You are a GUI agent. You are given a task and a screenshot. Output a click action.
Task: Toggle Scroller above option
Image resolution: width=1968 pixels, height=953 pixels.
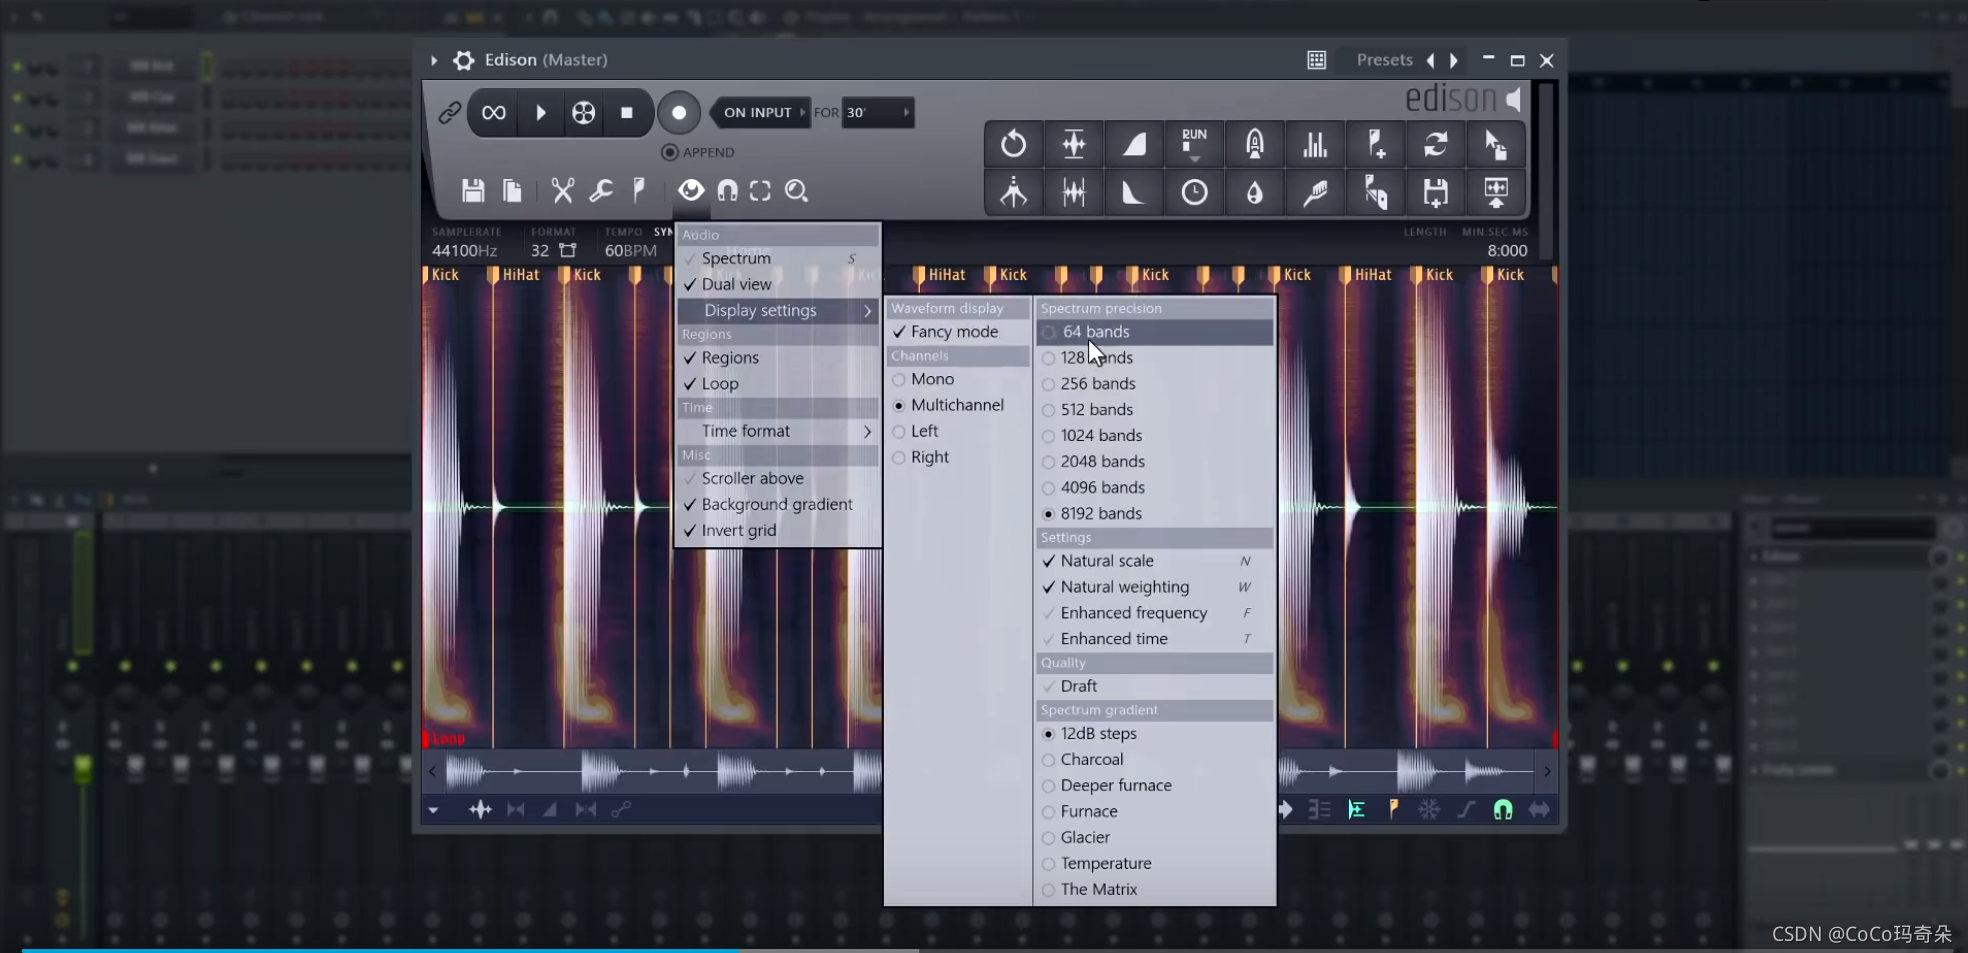778,478
